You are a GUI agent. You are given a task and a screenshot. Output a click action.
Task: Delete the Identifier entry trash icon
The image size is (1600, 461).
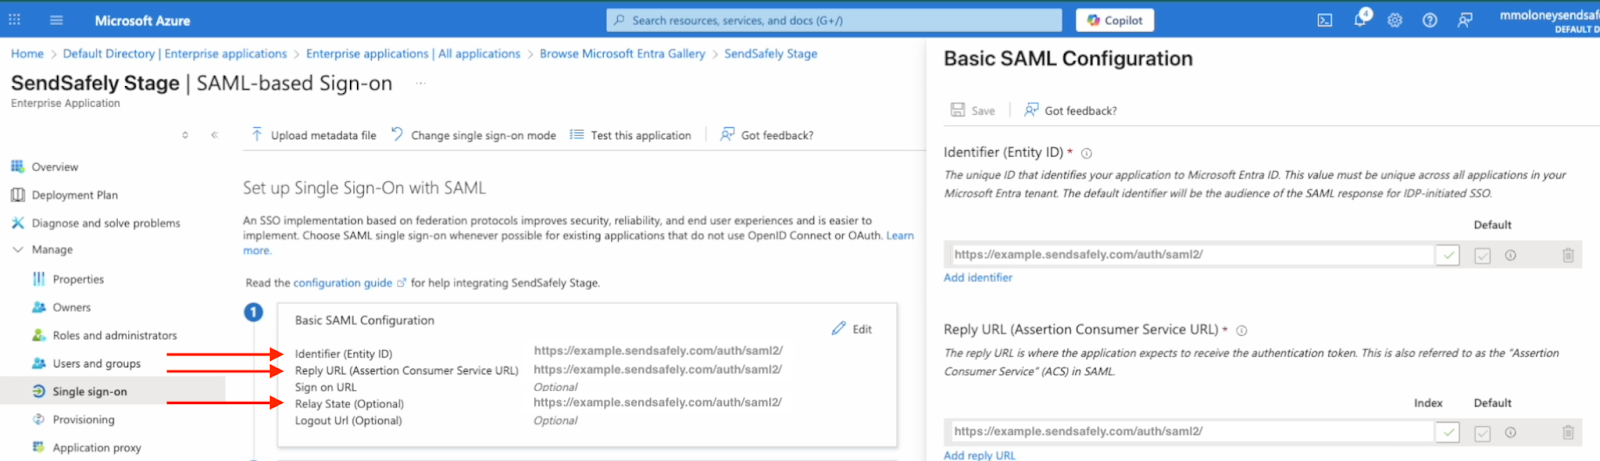point(1568,255)
